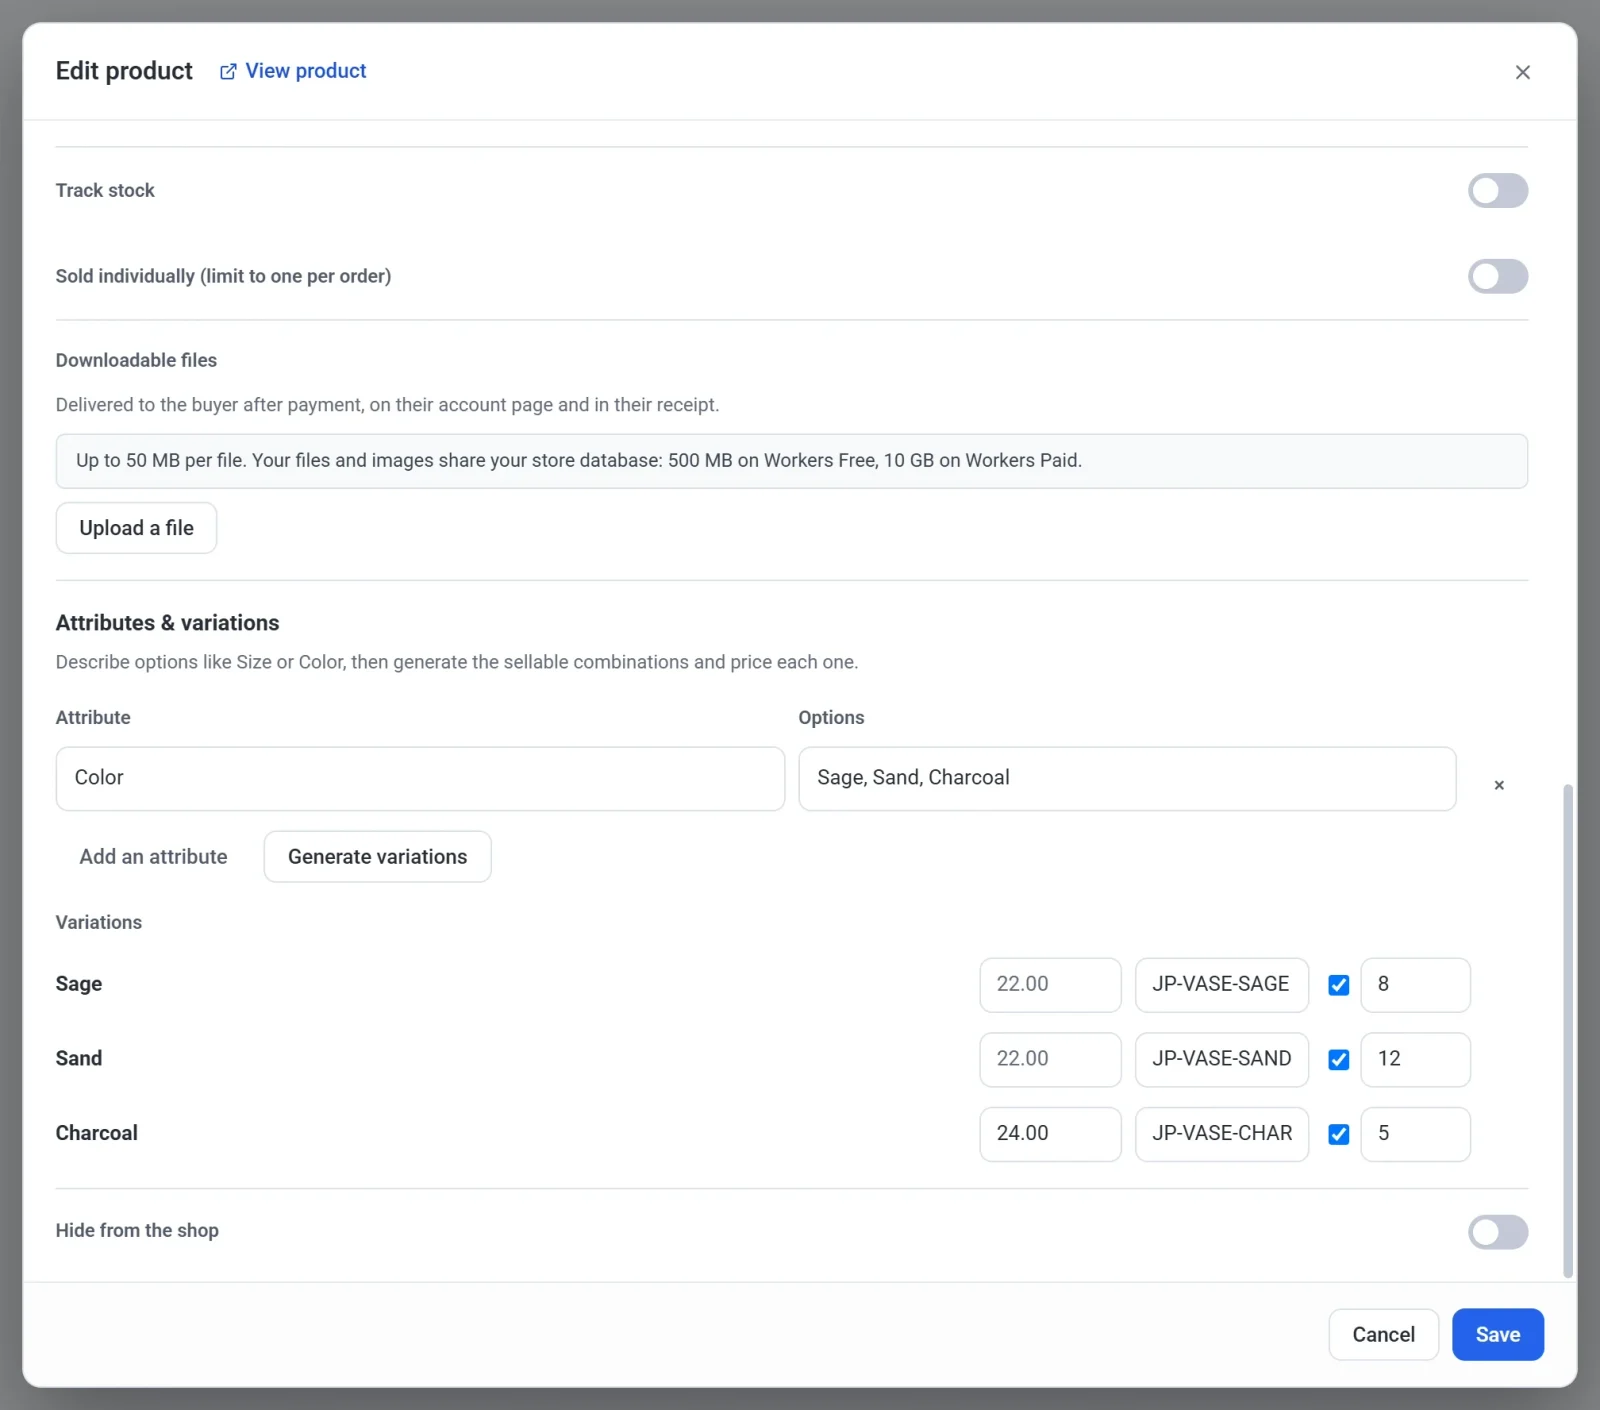Click the external link icon beside View product
The image size is (1600, 1410).
(228, 71)
